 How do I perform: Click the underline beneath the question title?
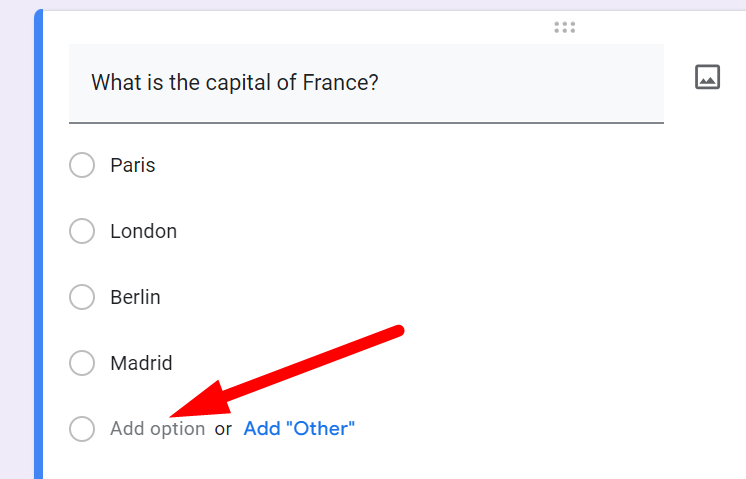tap(365, 123)
